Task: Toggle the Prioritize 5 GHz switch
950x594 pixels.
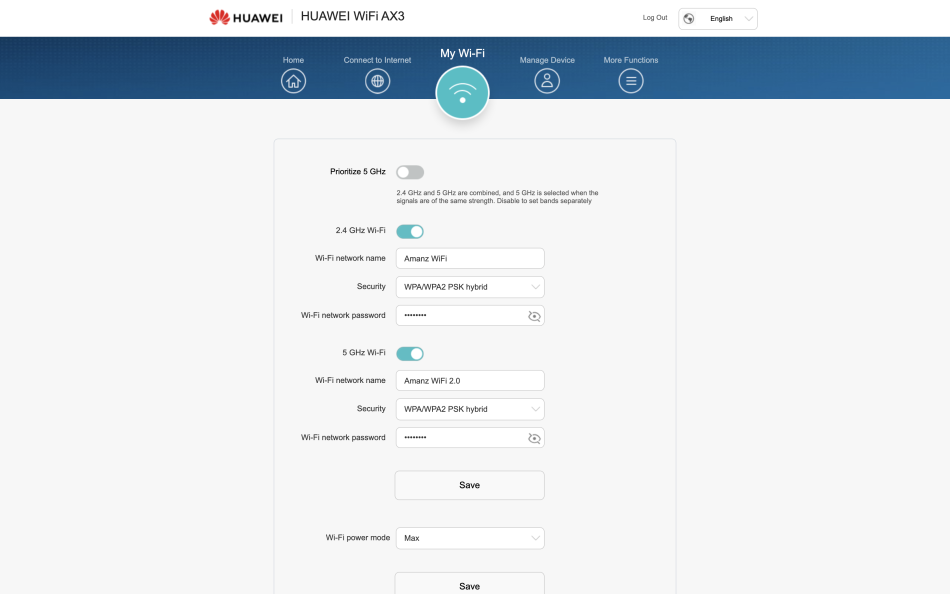Action: 410,172
